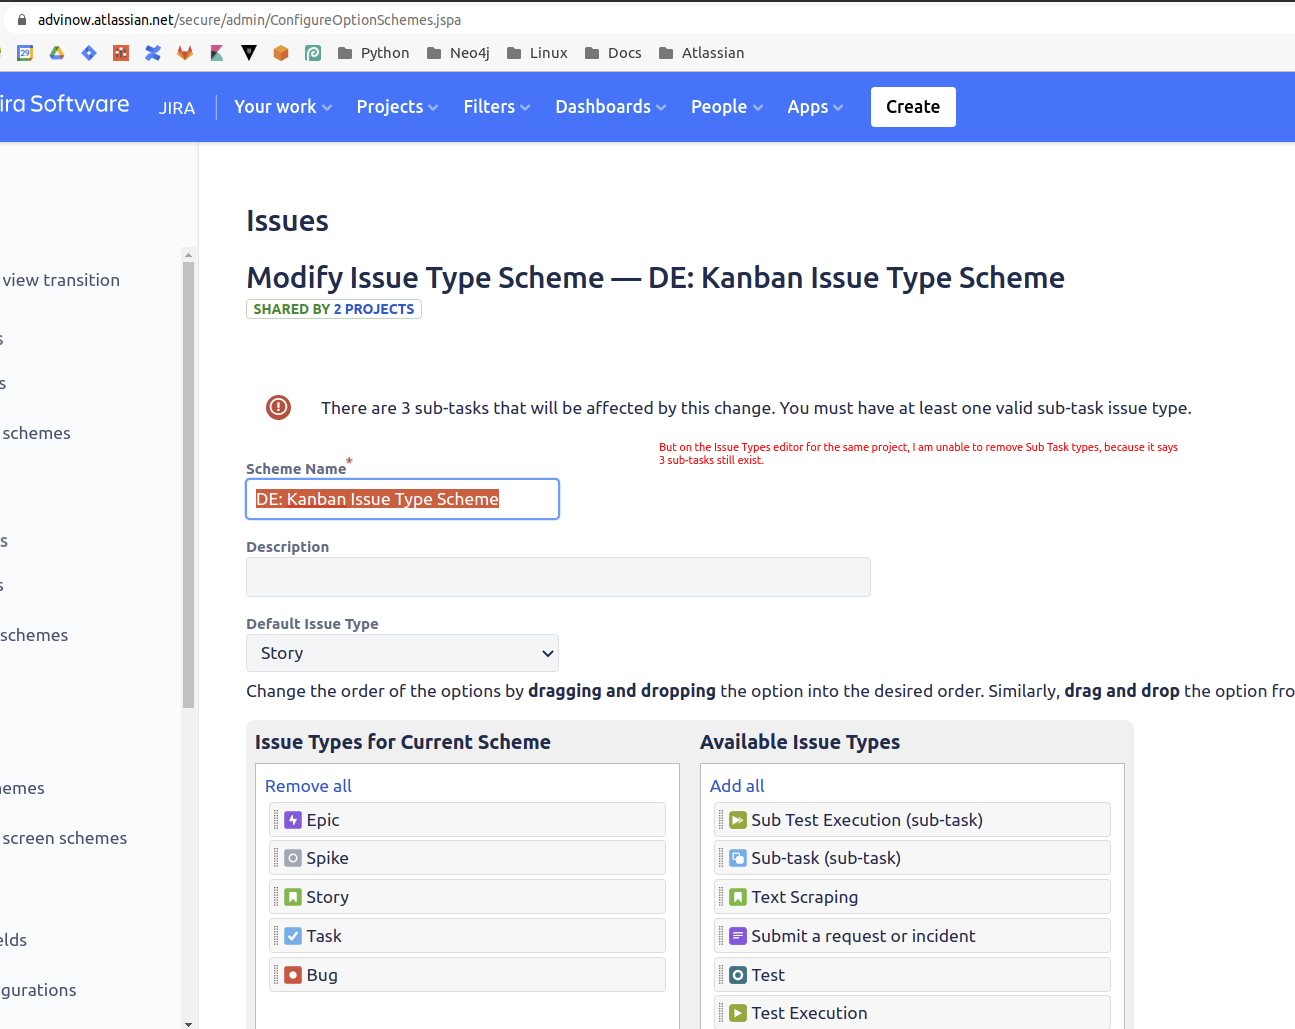Open Google Calendar bookmark icon
1295x1029 pixels.
click(x=25, y=53)
